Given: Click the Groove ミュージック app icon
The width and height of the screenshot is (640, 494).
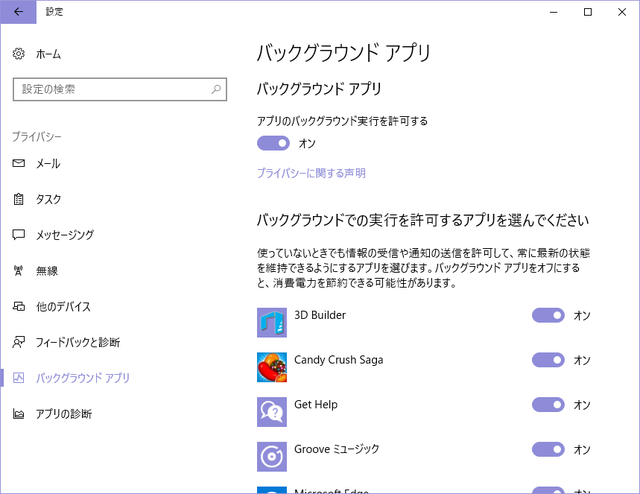Looking at the screenshot, I should coord(272,456).
